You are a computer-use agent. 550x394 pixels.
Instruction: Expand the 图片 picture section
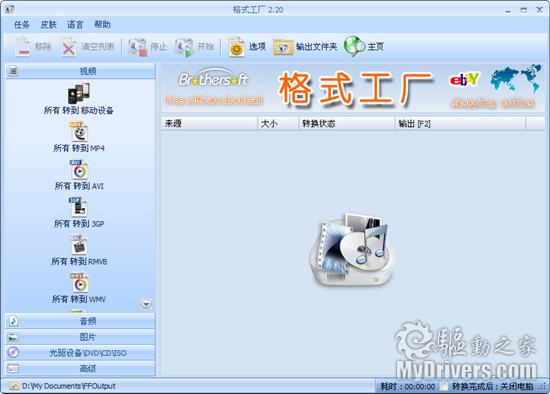click(x=80, y=337)
